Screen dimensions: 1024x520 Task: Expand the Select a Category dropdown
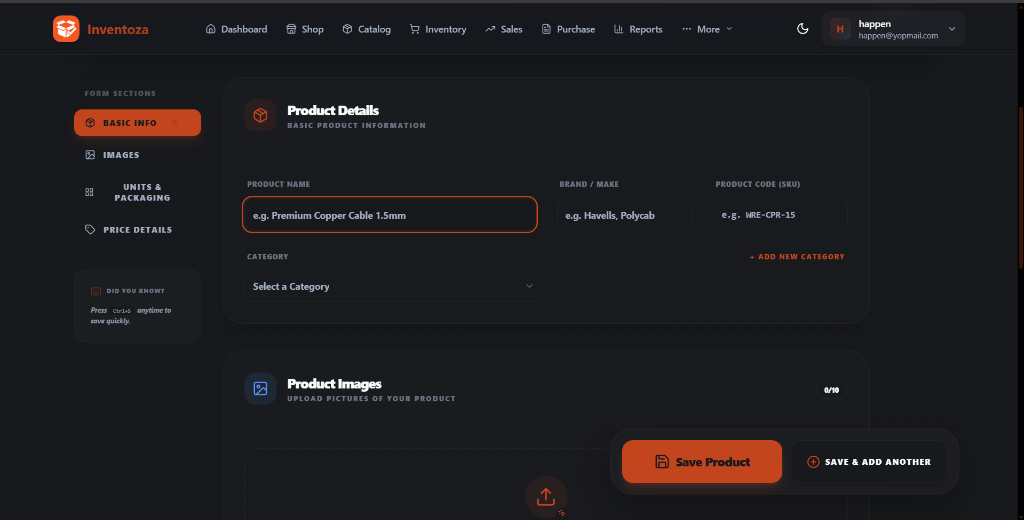pos(393,286)
